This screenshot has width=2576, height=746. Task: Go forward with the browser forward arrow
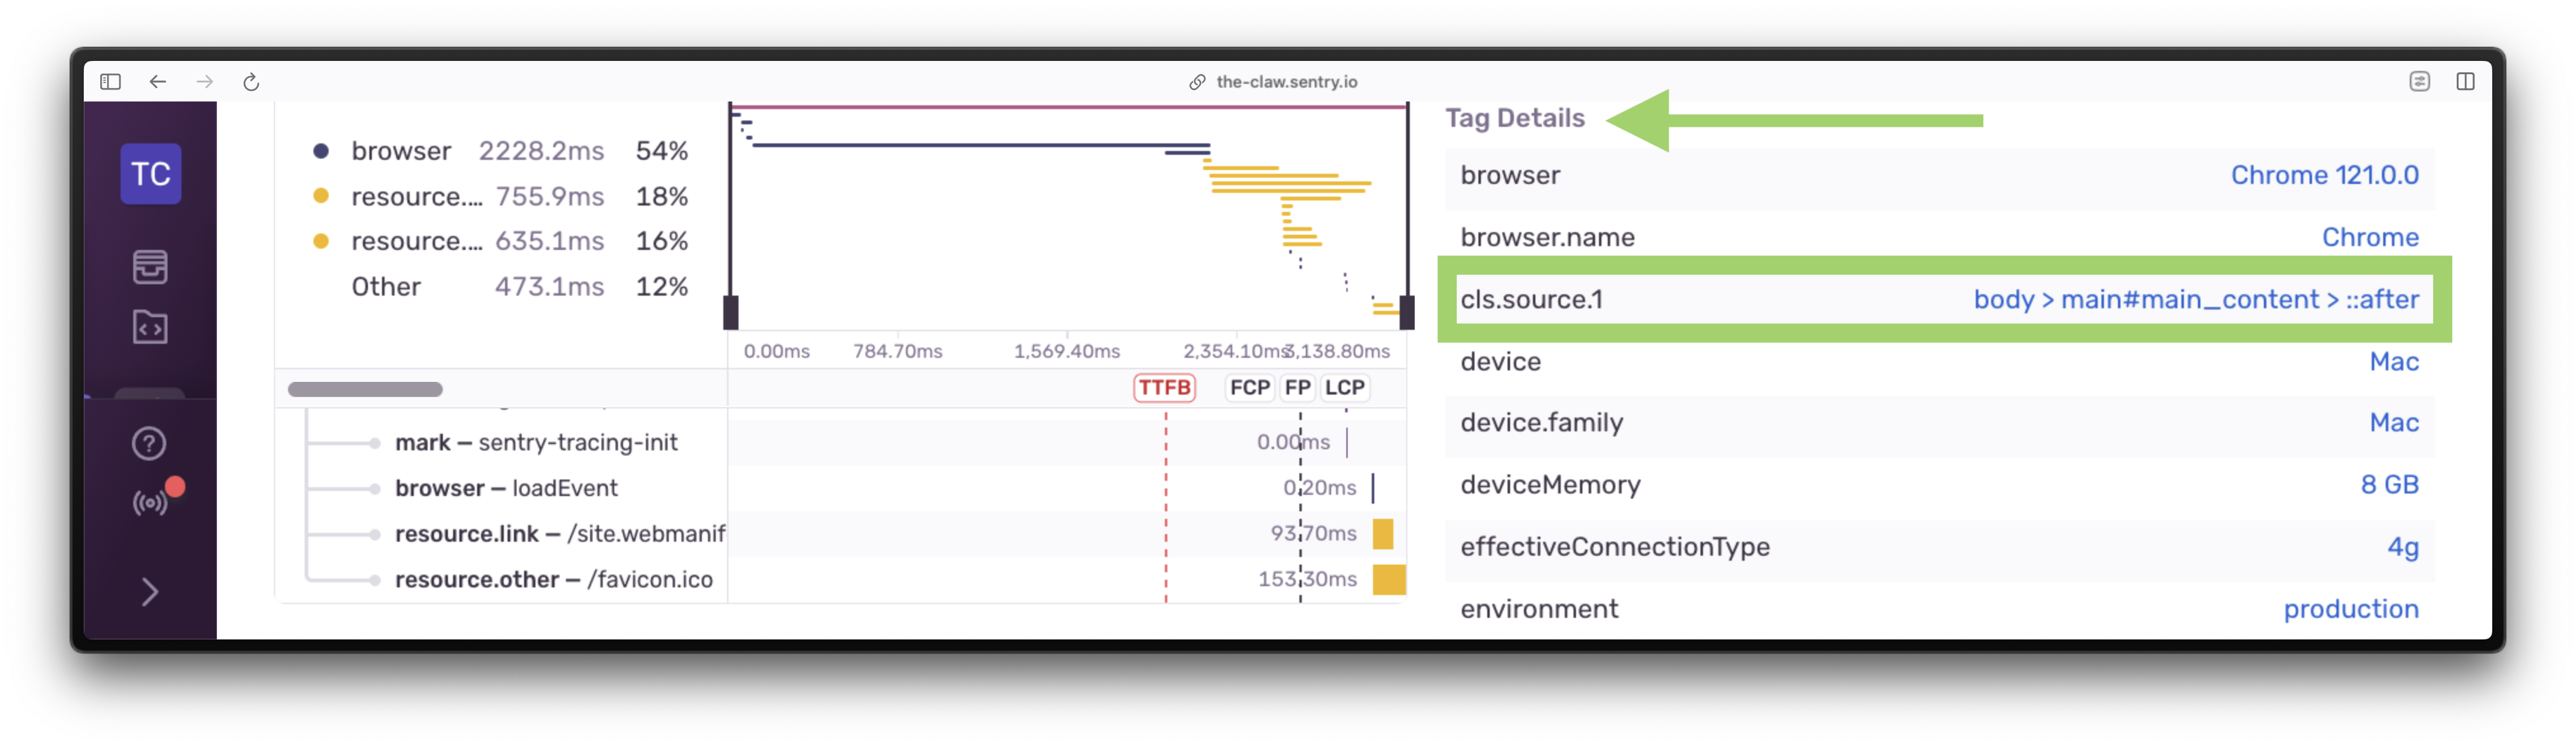(205, 82)
